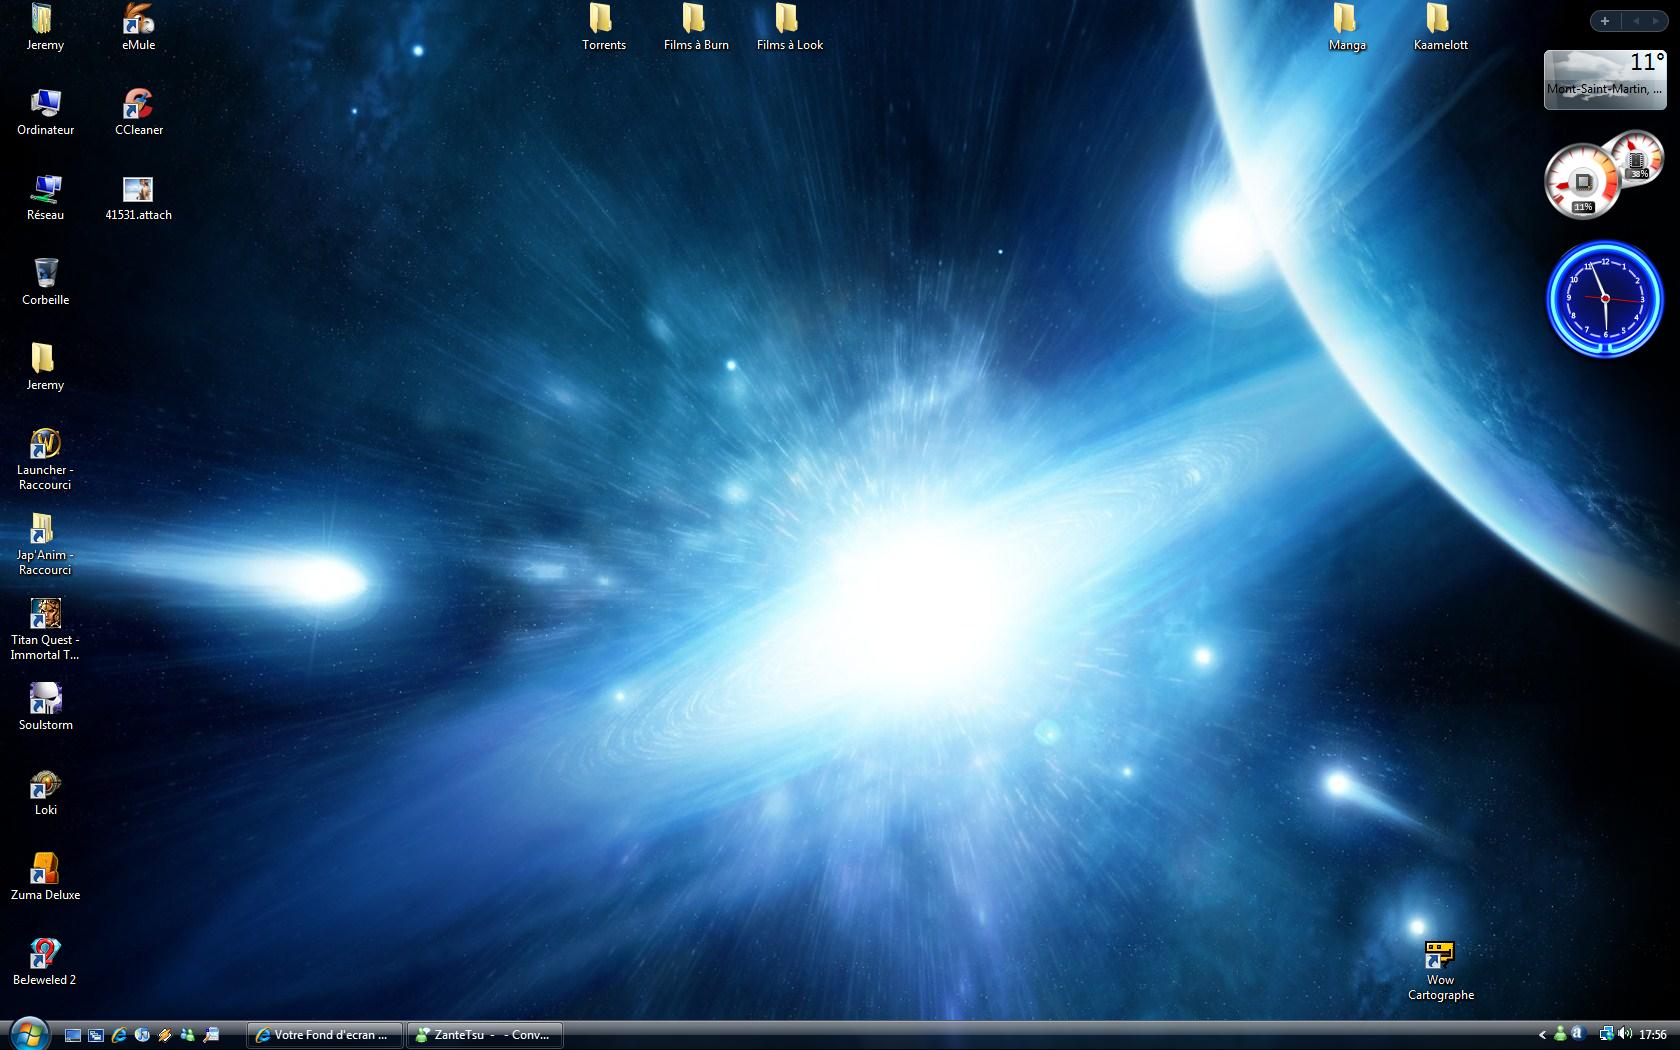Select the Jap'Anim - Raccourci folder shortcut

(x=45, y=545)
